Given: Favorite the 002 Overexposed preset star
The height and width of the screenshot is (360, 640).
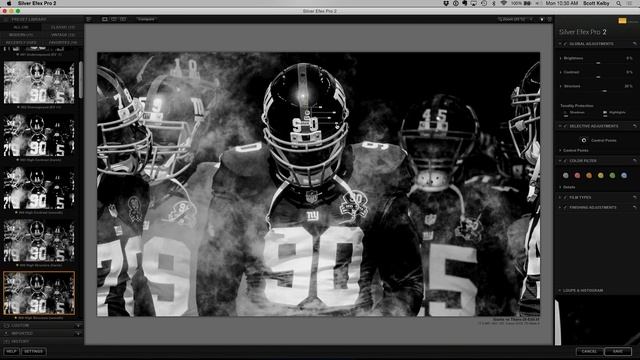Looking at the screenshot, I should tap(18, 107).
